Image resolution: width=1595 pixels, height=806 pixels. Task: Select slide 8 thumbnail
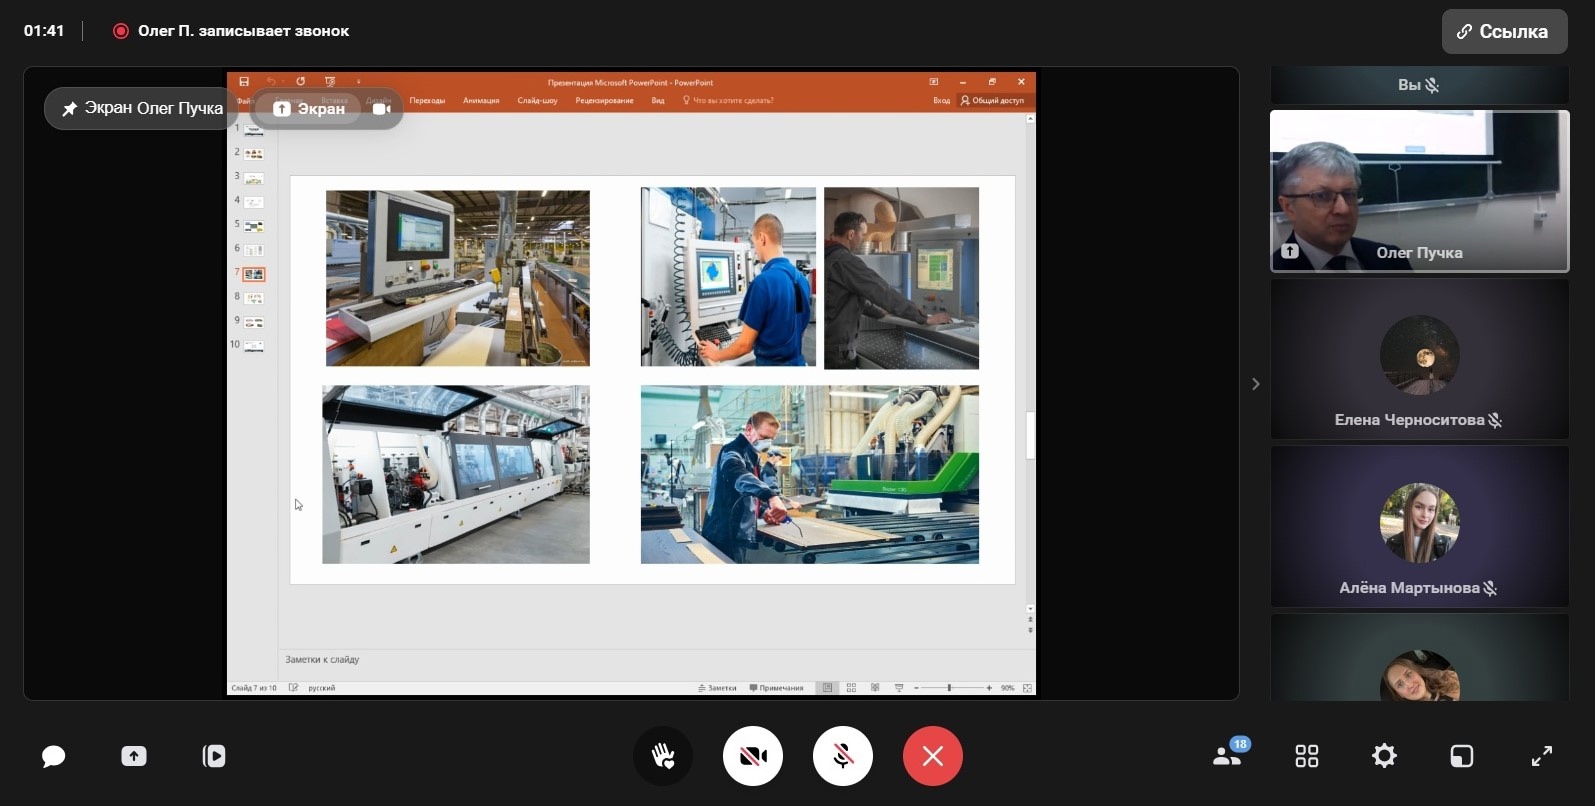point(254,298)
